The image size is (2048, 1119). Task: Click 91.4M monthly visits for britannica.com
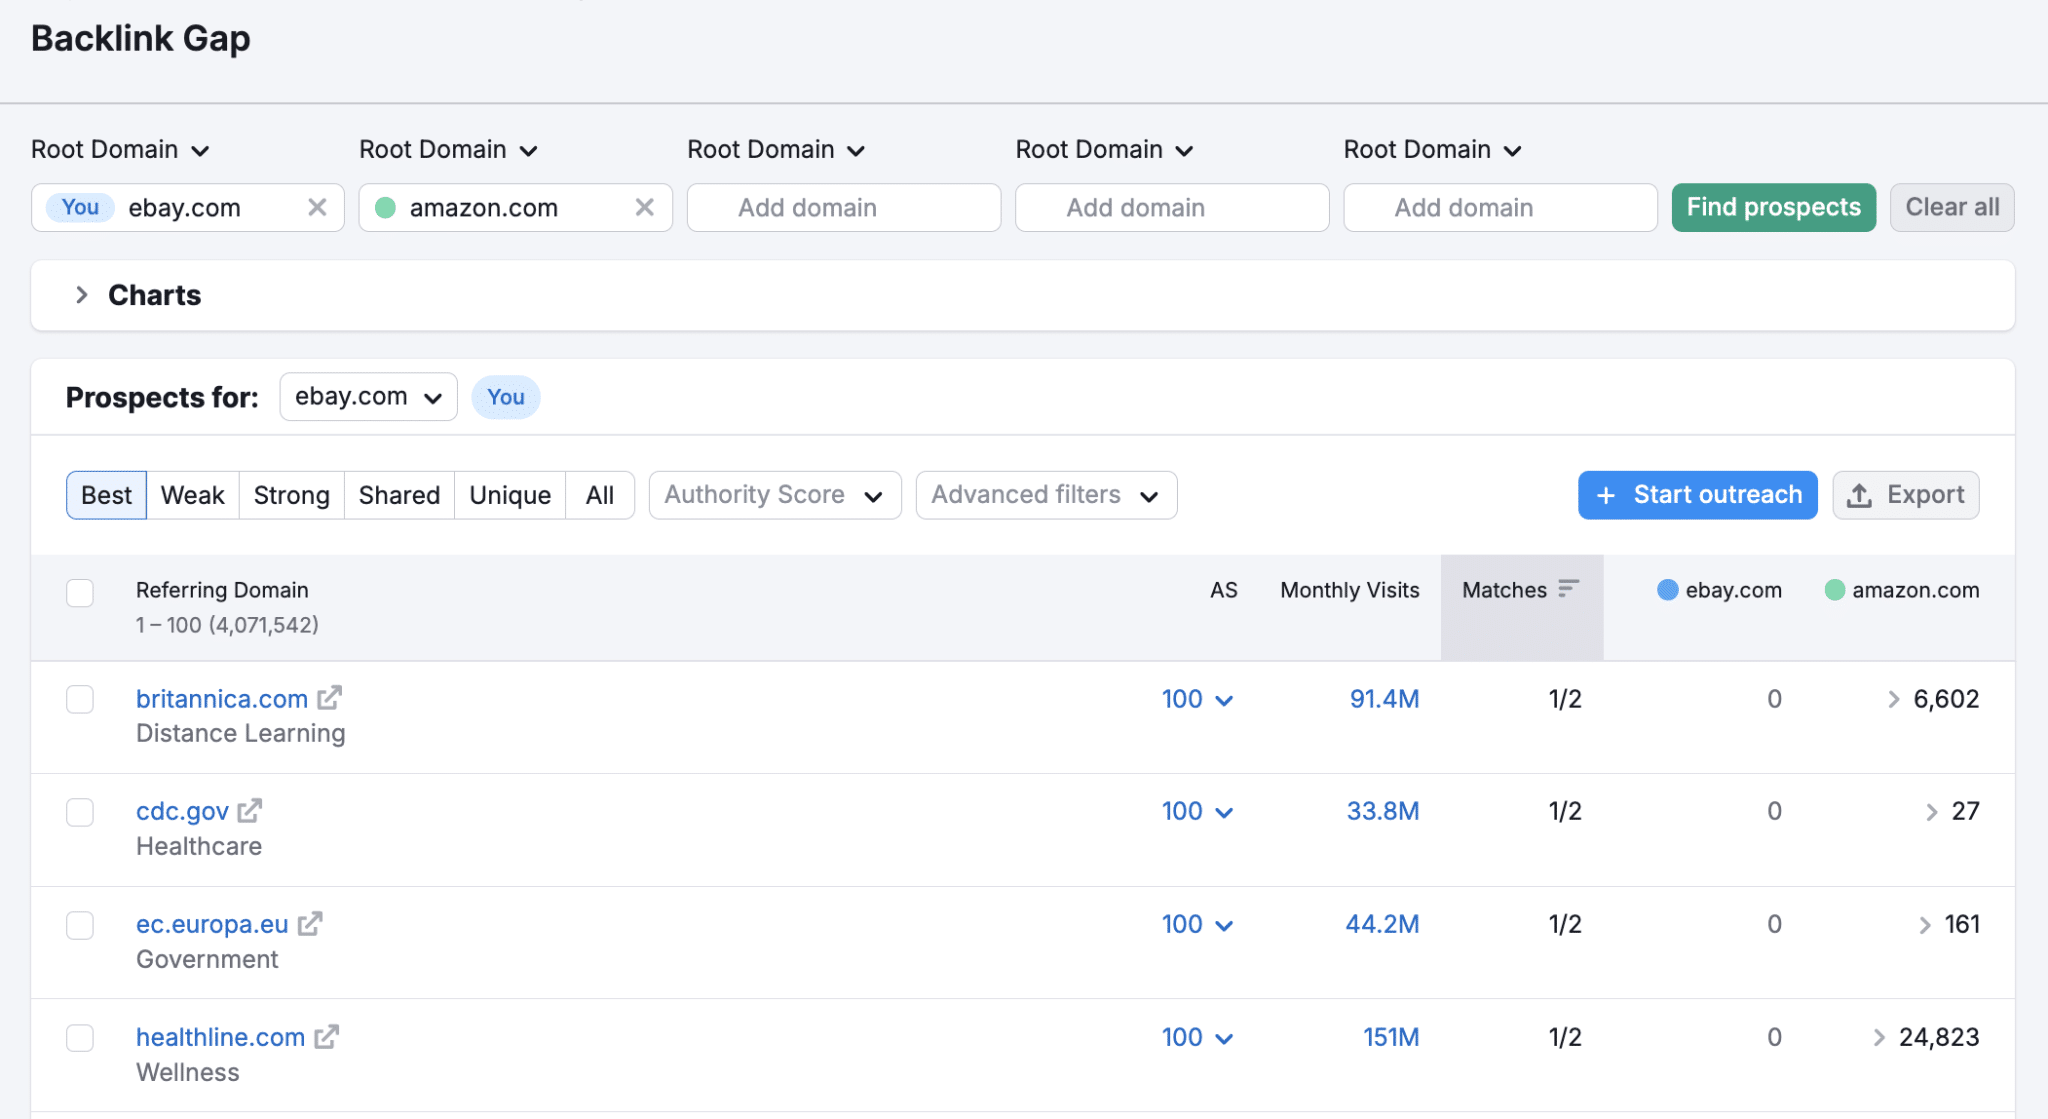click(x=1384, y=699)
